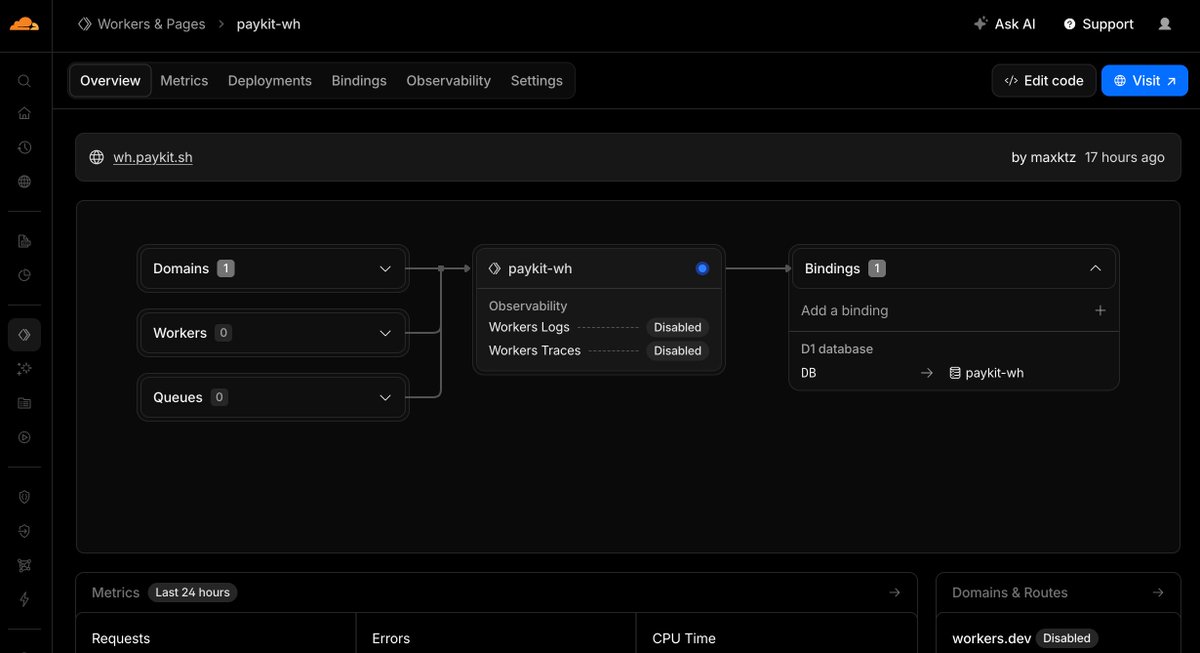Click the network nodes icon in sidebar

pyautogui.click(x=24, y=565)
